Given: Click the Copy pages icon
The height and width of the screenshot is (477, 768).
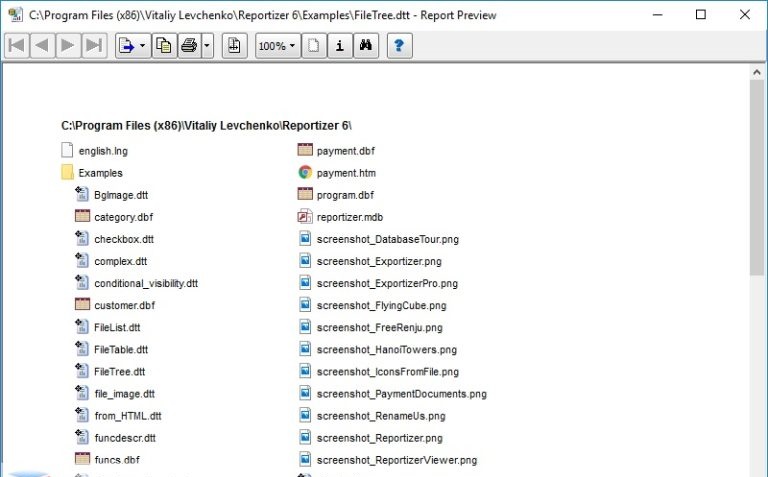Looking at the screenshot, I should coord(164,46).
